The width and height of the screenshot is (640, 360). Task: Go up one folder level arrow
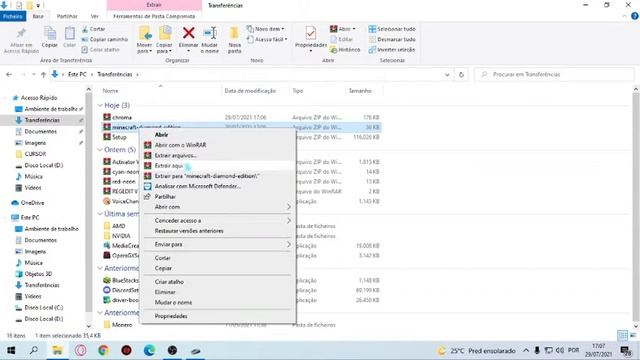click(x=43, y=75)
